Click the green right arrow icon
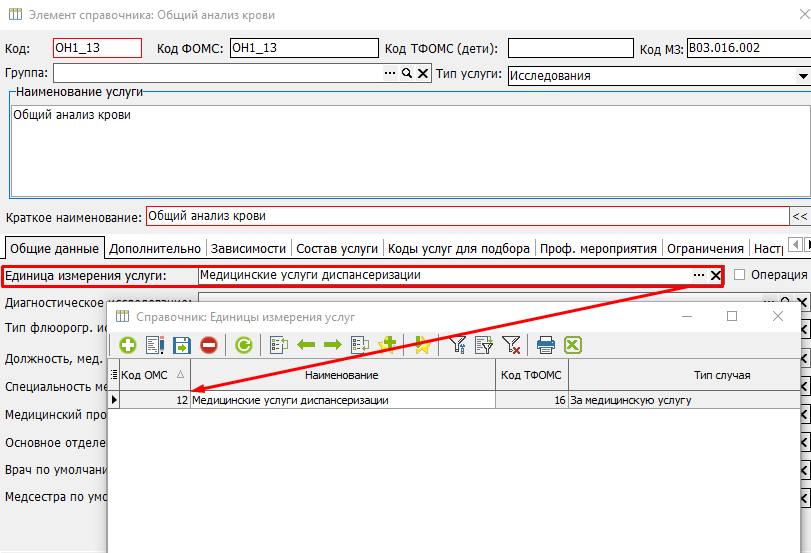The width and height of the screenshot is (811, 553). (332, 345)
